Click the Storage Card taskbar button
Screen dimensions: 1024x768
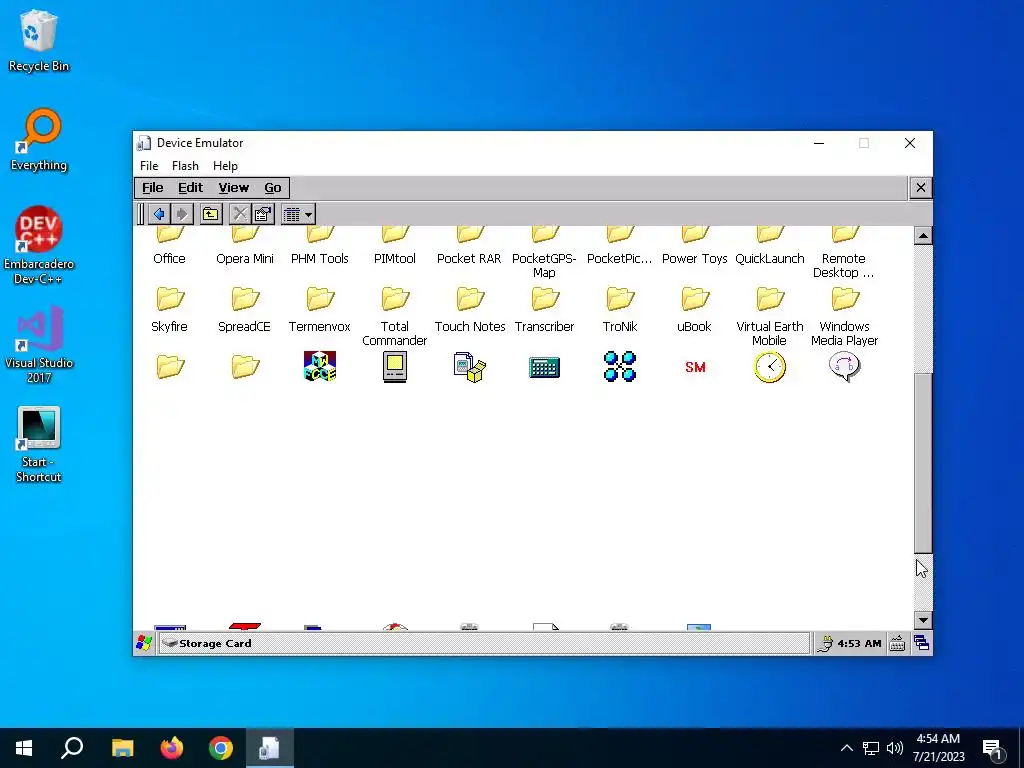coord(484,643)
